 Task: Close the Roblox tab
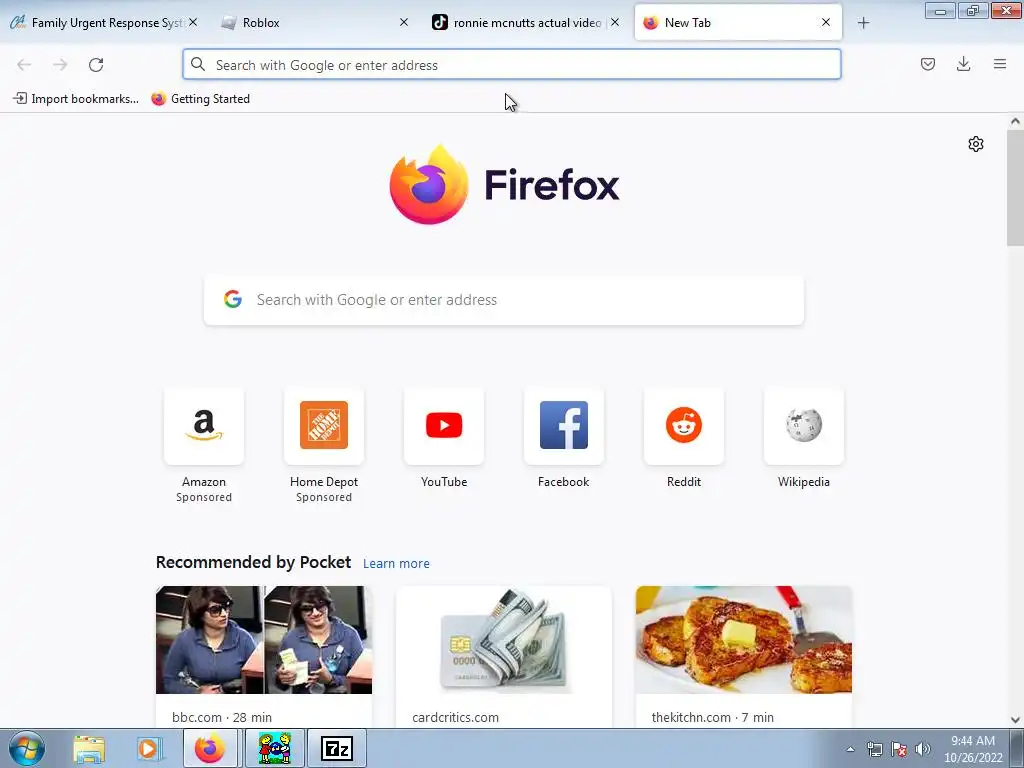(x=404, y=22)
